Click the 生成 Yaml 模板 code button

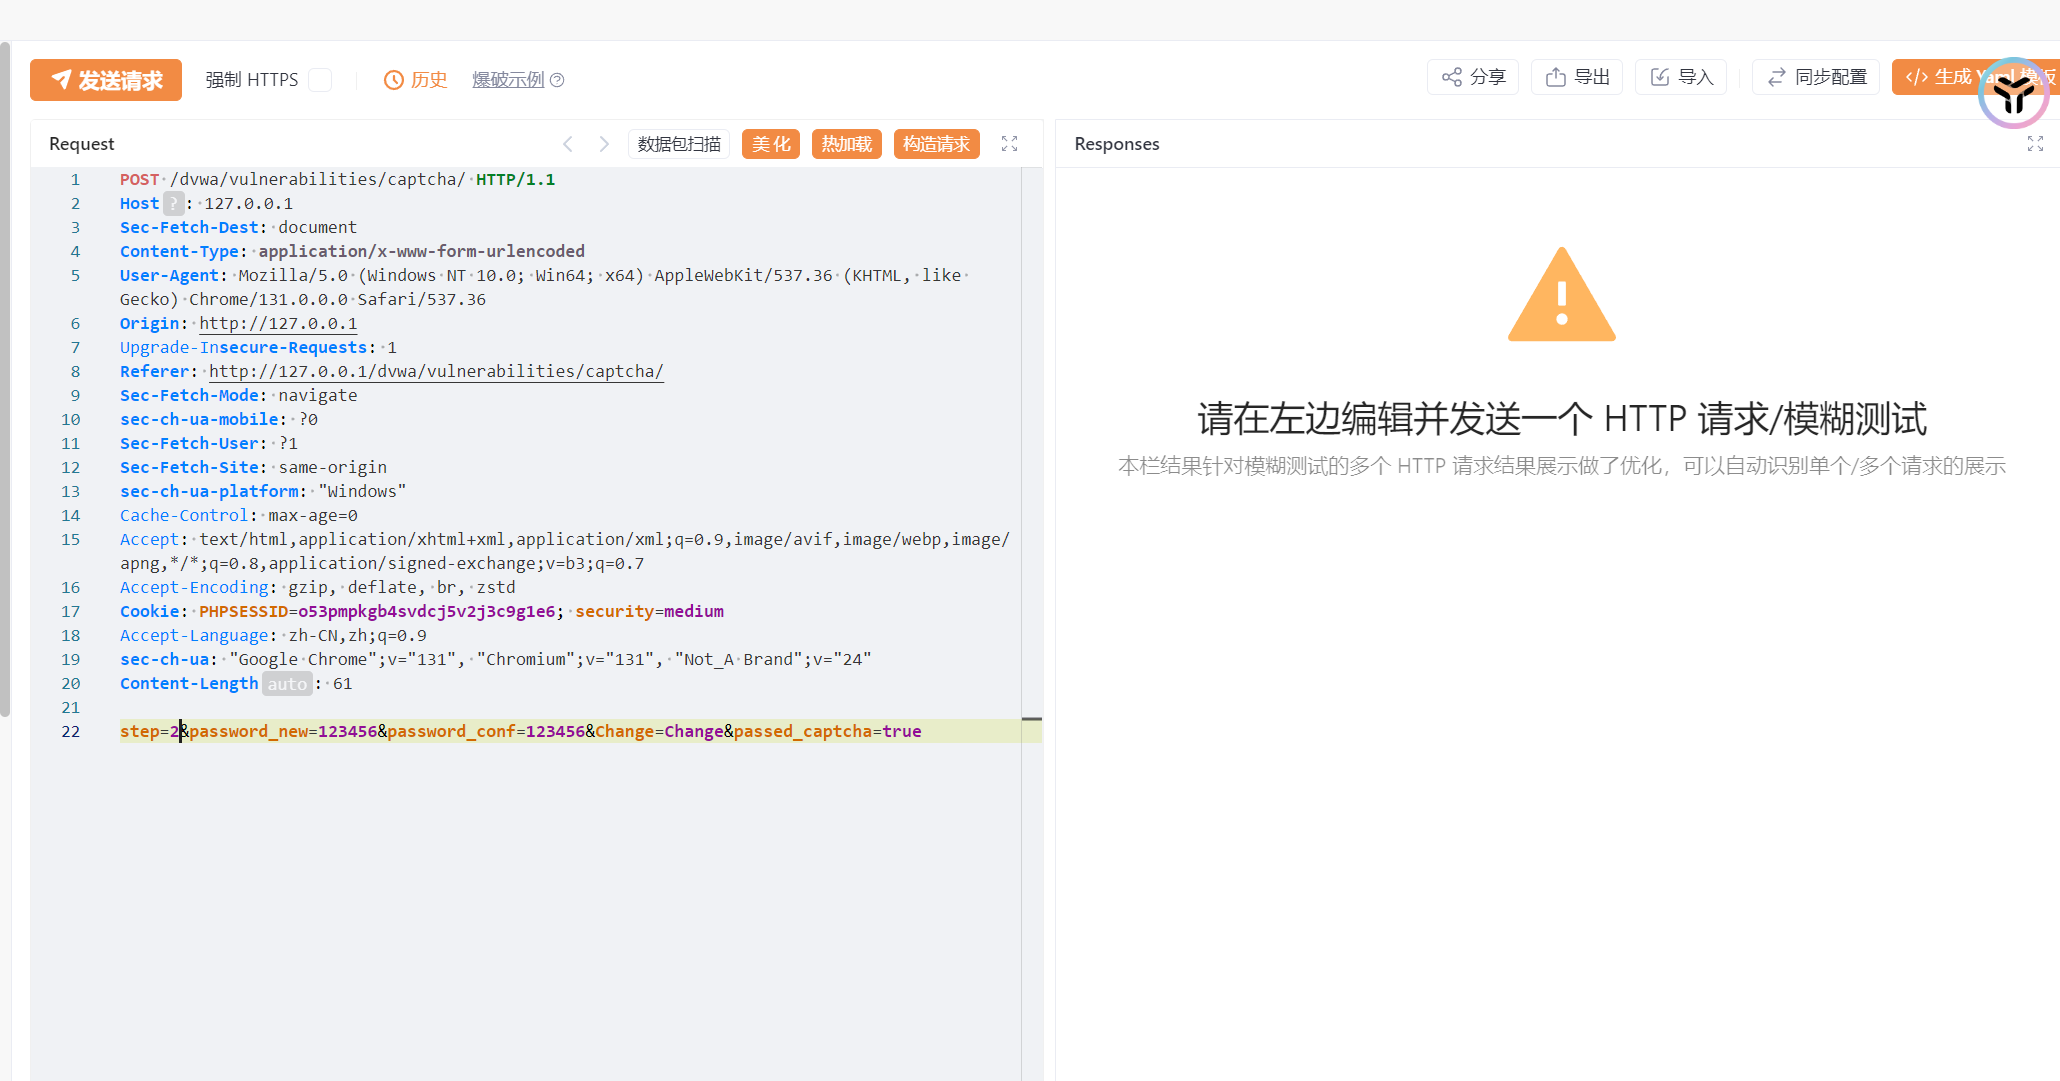tap(1935, 77)
